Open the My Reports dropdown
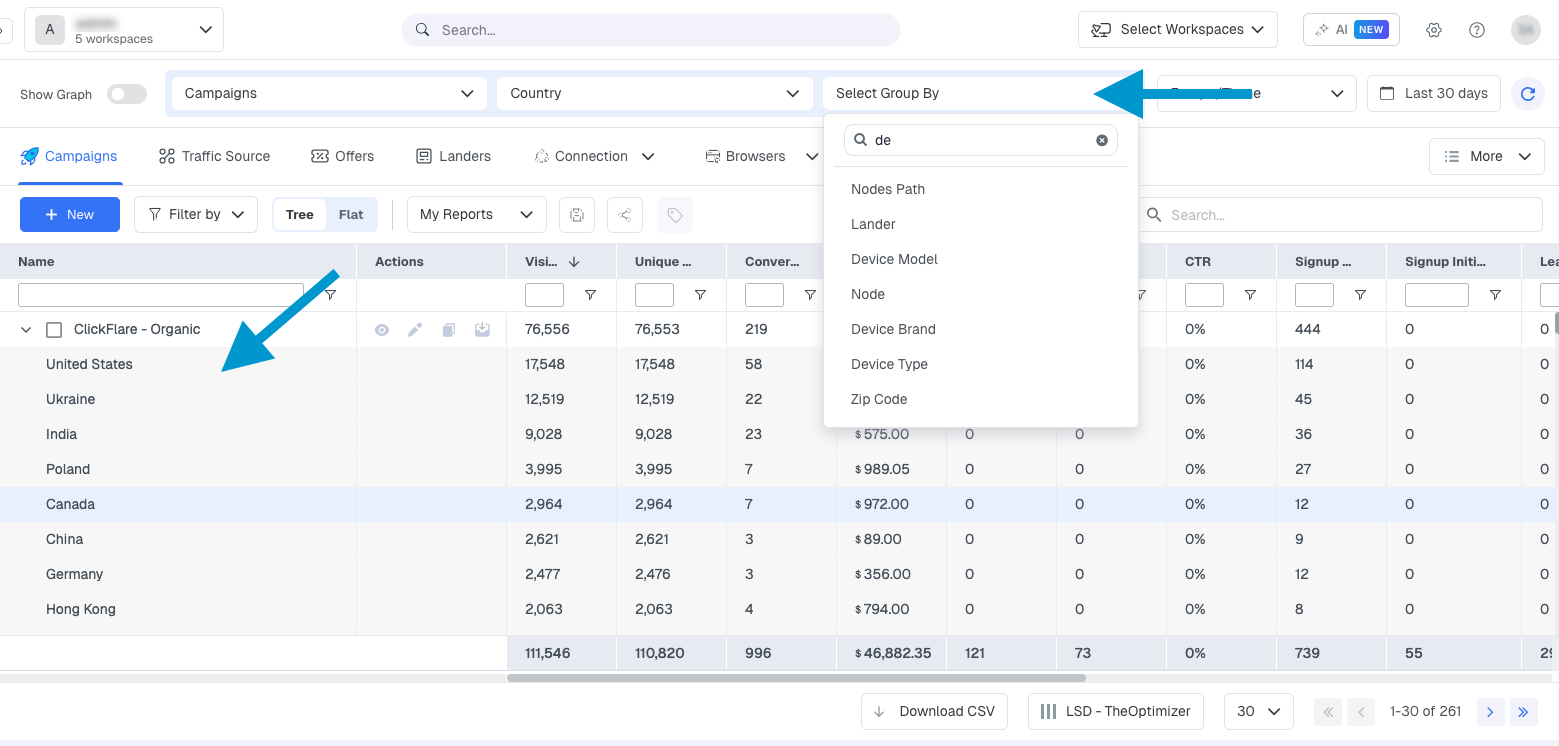 point(476,215)
